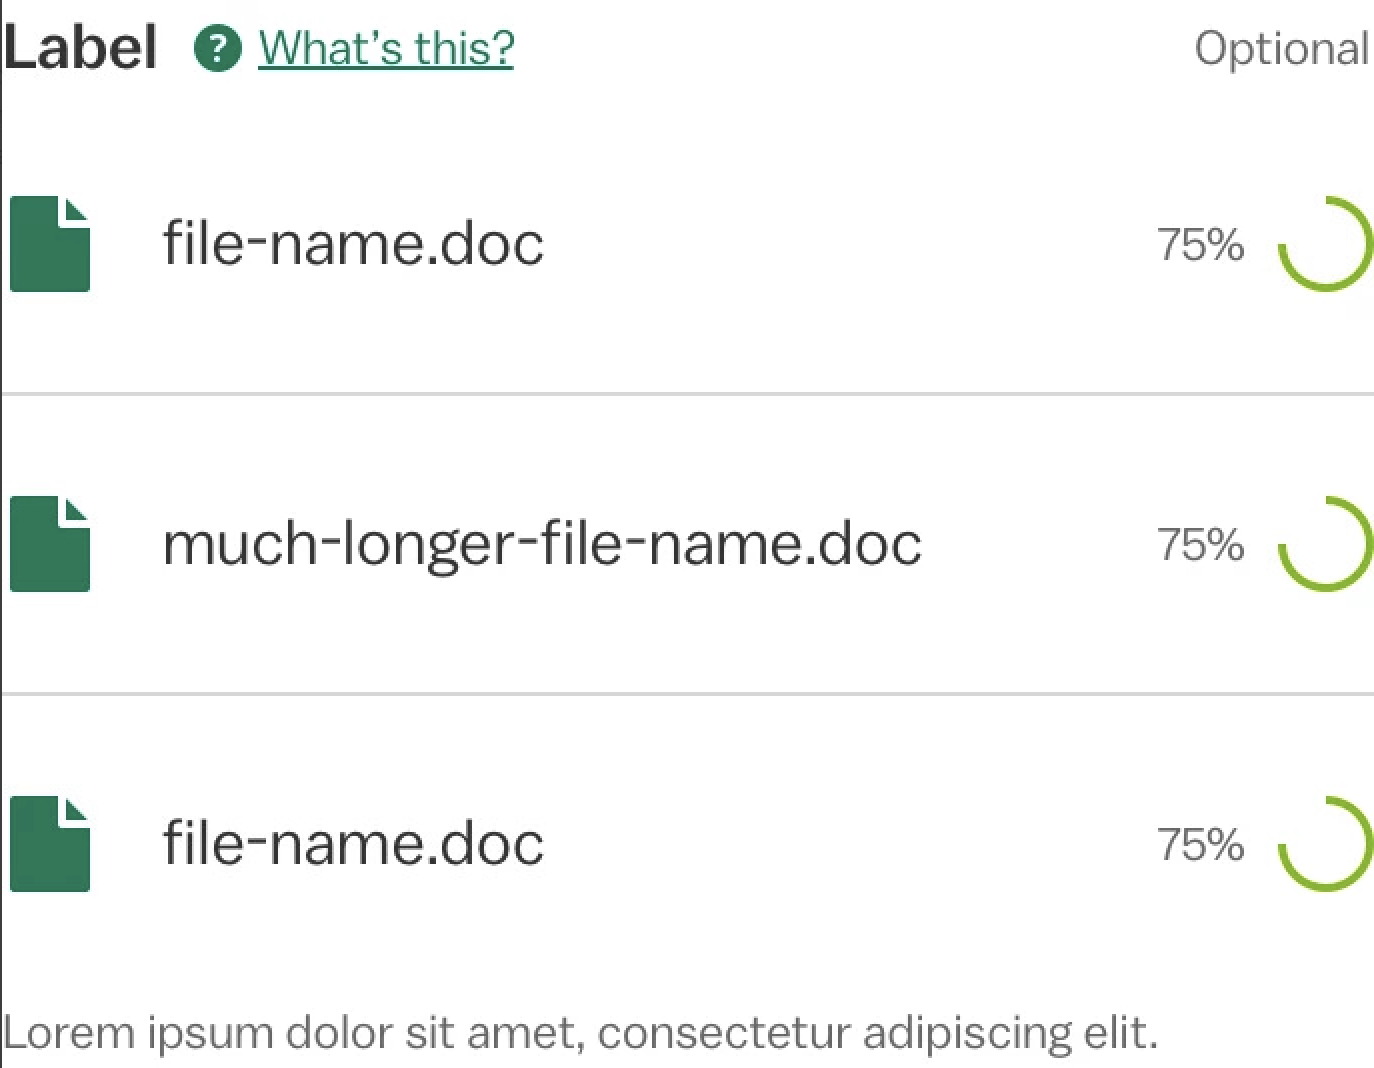Click the green circular spinner for file-name.doc
This screenshot has height=1068, width=1374.
pos(1325,244)
